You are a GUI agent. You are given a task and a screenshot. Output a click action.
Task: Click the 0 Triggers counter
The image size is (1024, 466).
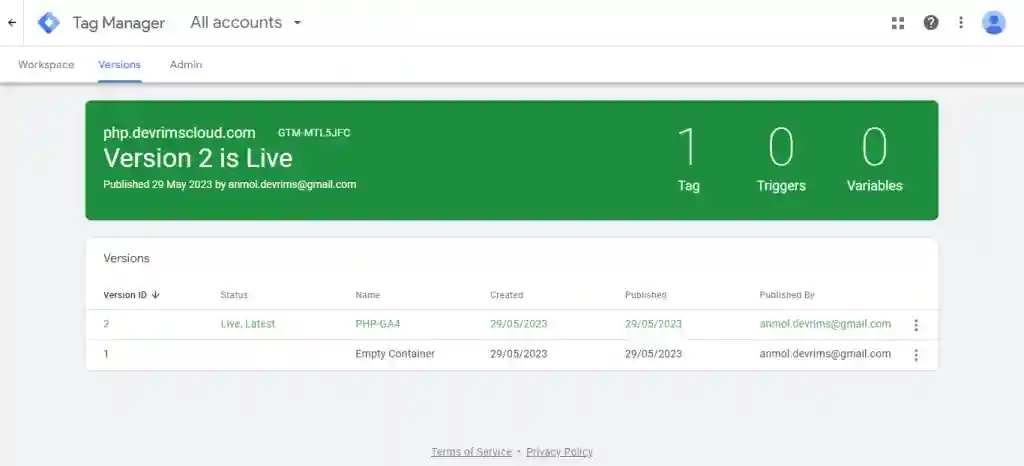[x=781, y=160]
